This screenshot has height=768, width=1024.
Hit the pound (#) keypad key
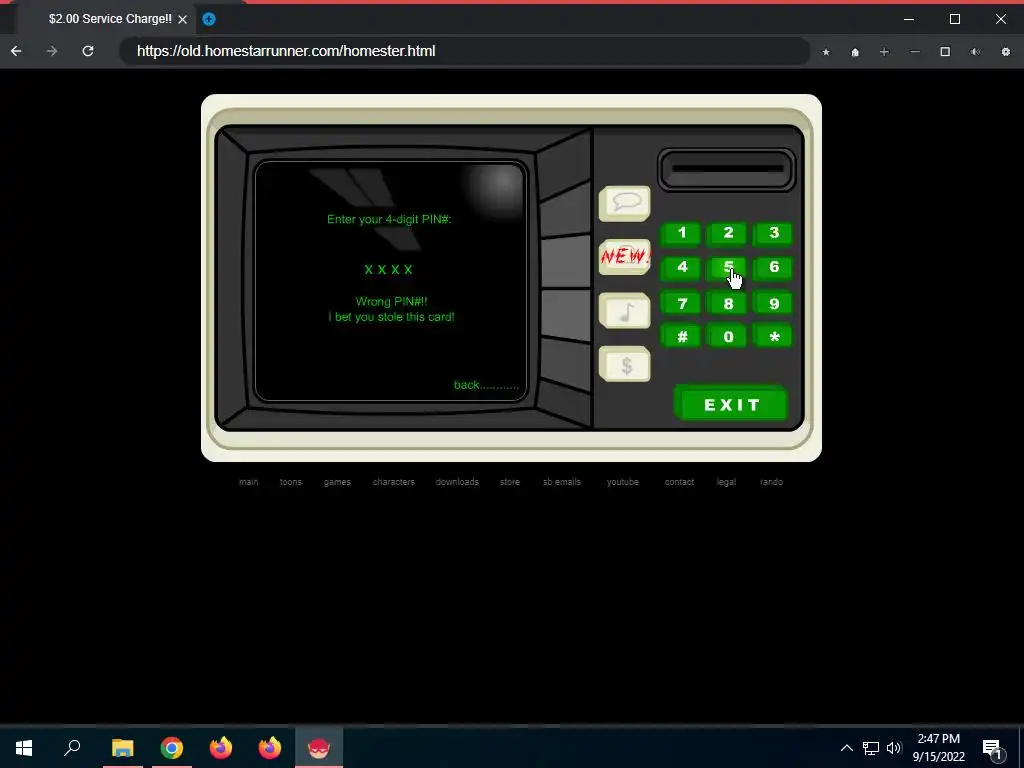tap(682, 337)
